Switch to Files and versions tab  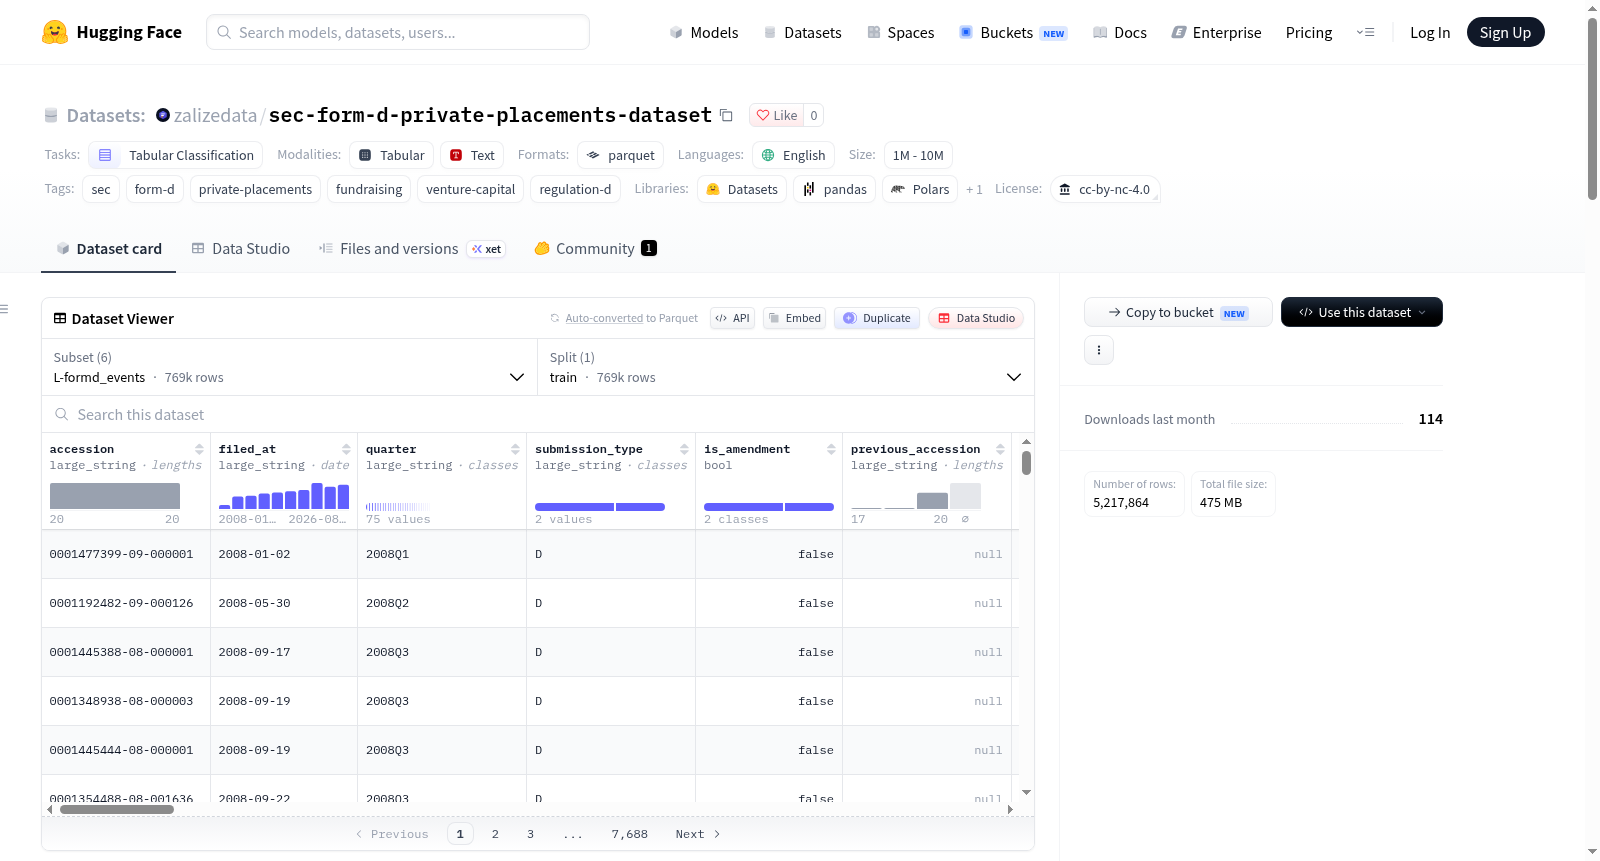412,249
